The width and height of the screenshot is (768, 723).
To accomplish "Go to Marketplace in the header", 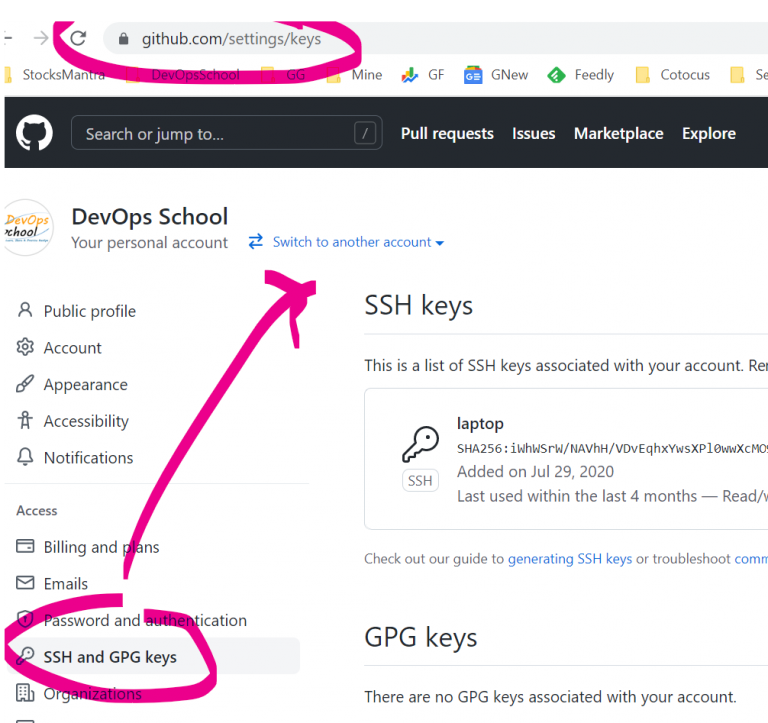I will click(x=618, y=133).
